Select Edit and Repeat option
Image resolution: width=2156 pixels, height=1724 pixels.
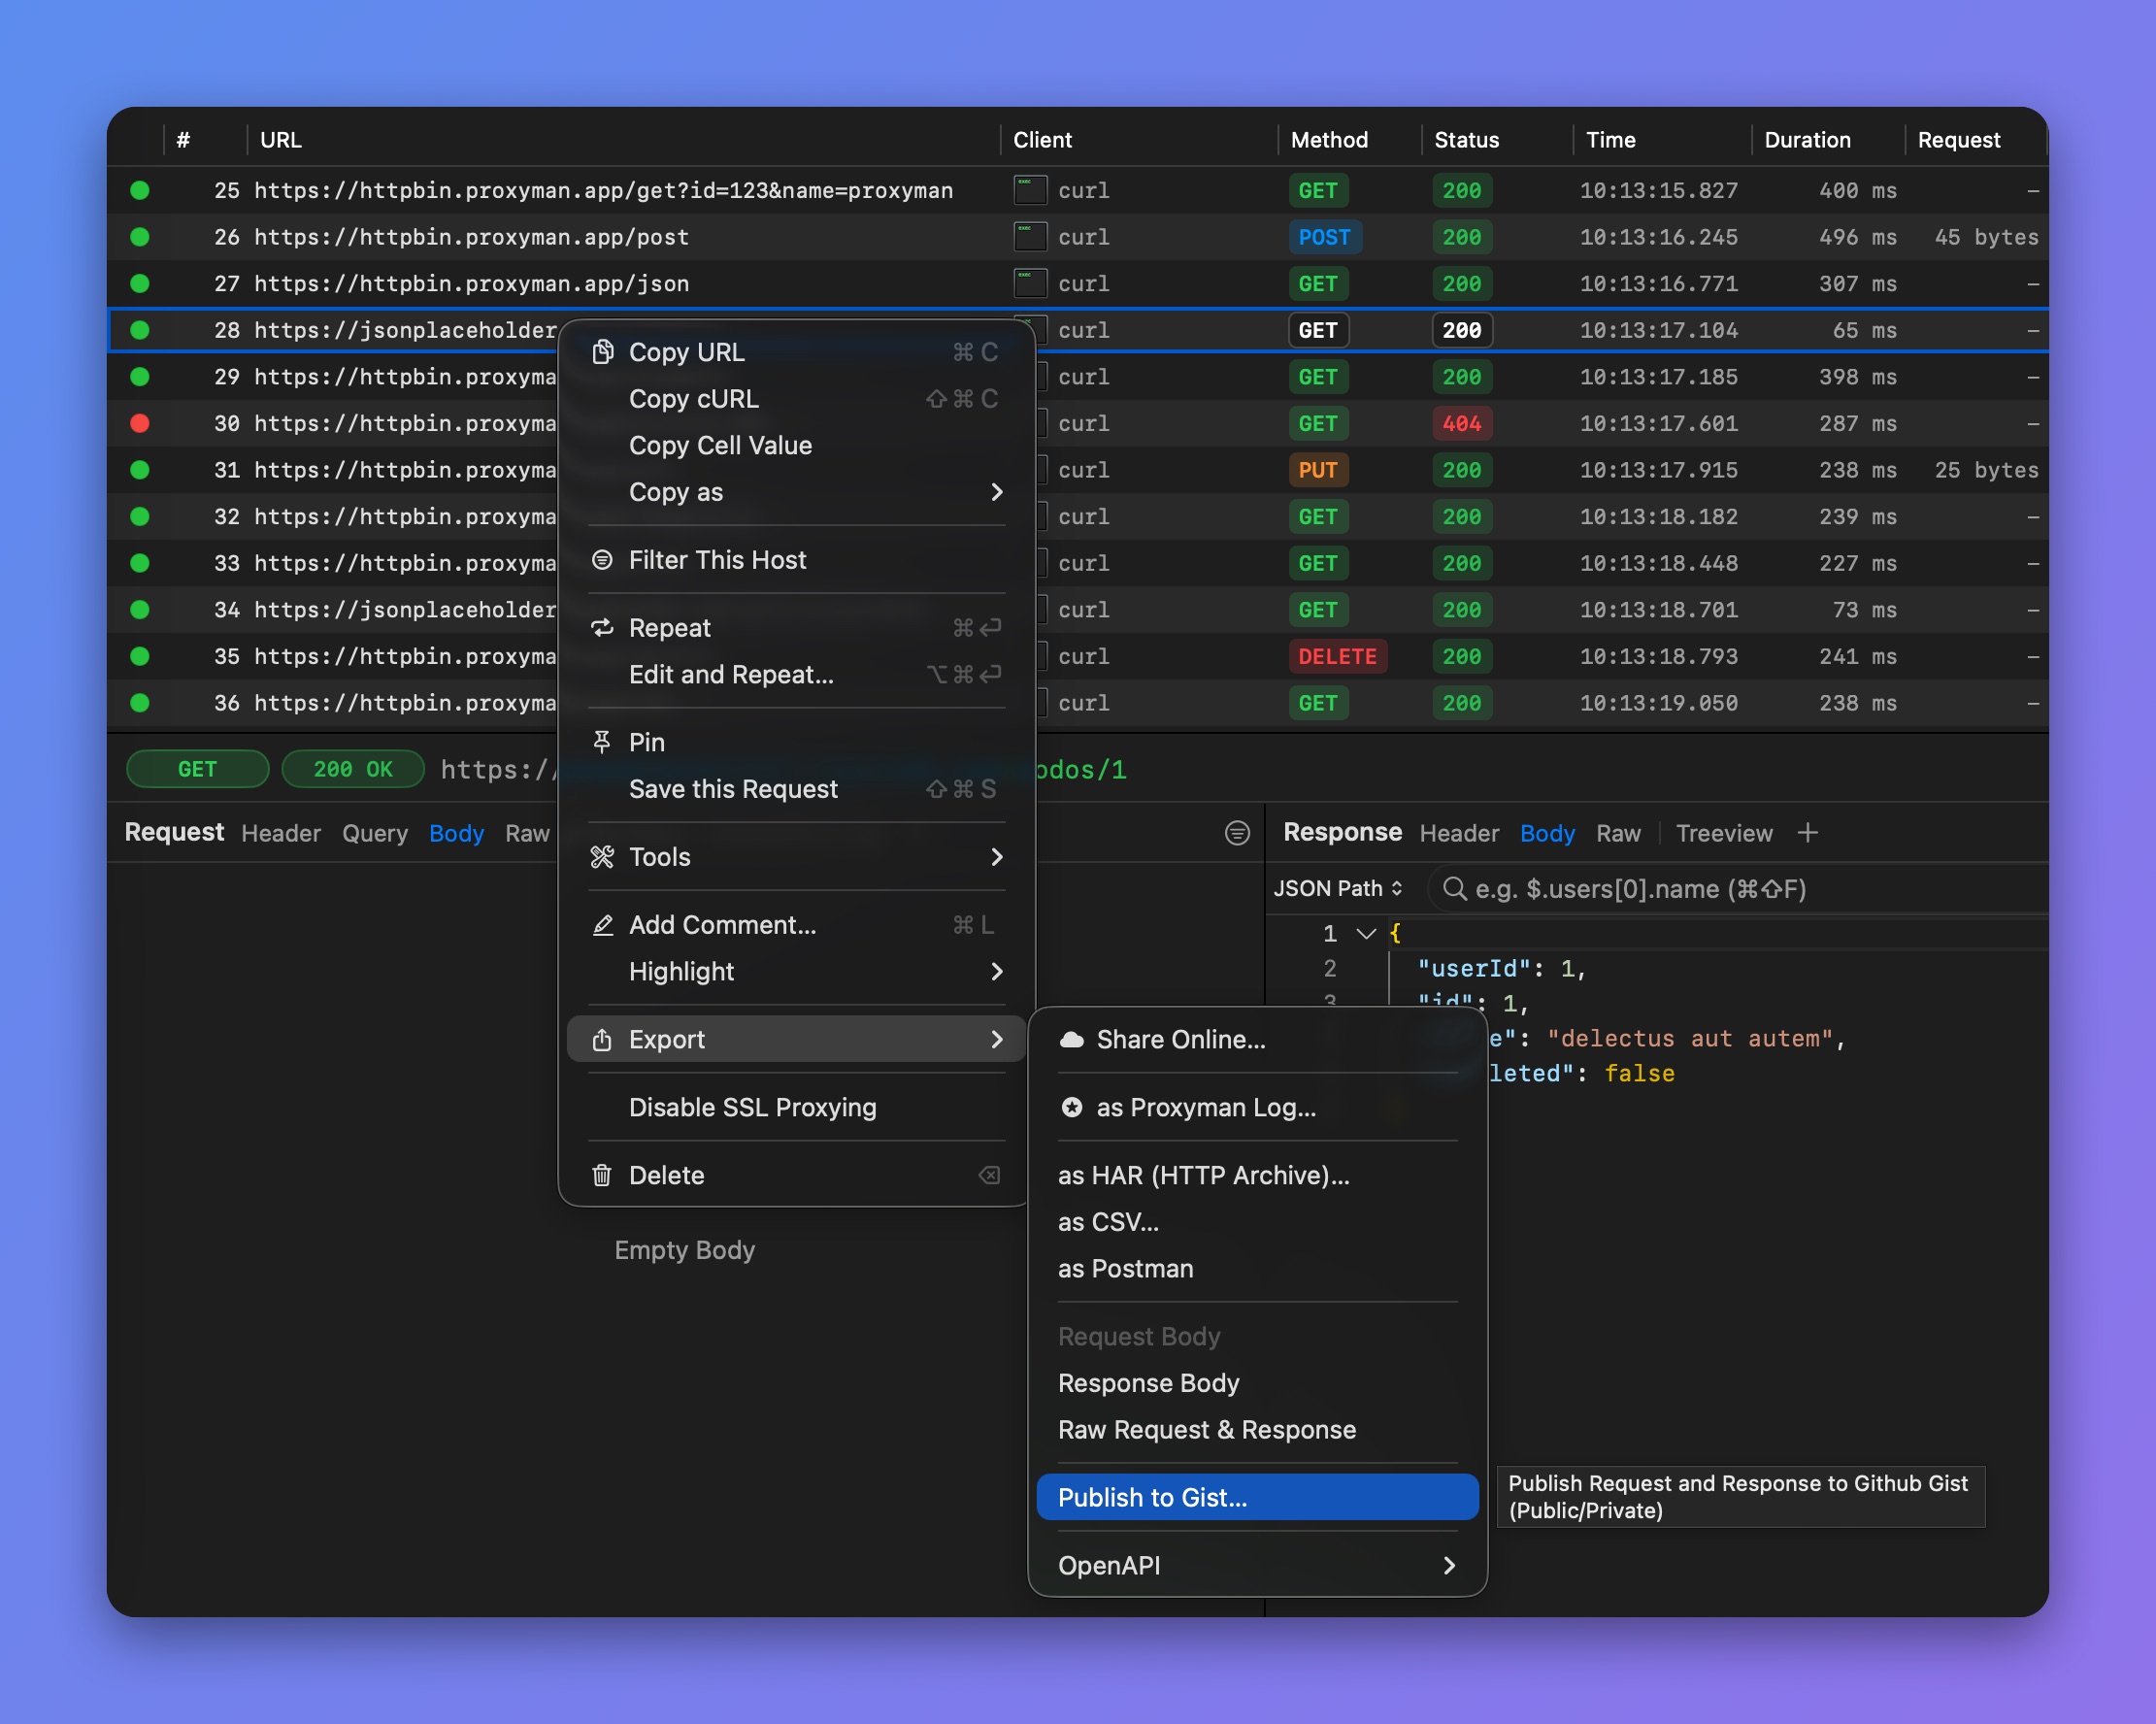pyautogui.click(x=796, y=675)
